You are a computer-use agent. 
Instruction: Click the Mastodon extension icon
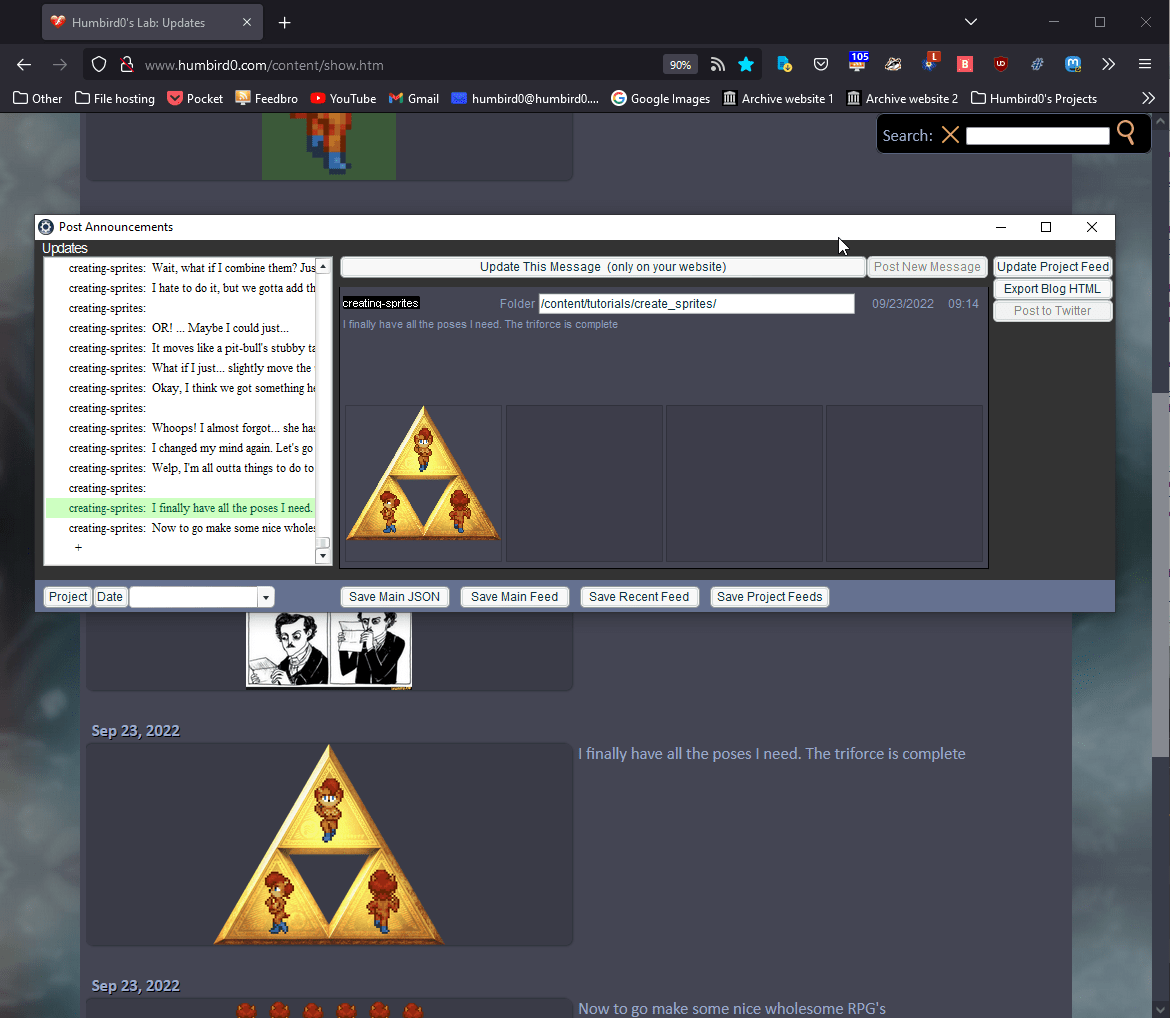point(1073,65)
